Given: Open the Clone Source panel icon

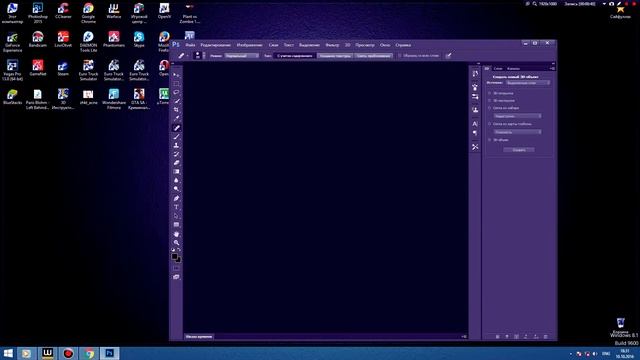Looking at the screenshot, I should pos(475,109).
